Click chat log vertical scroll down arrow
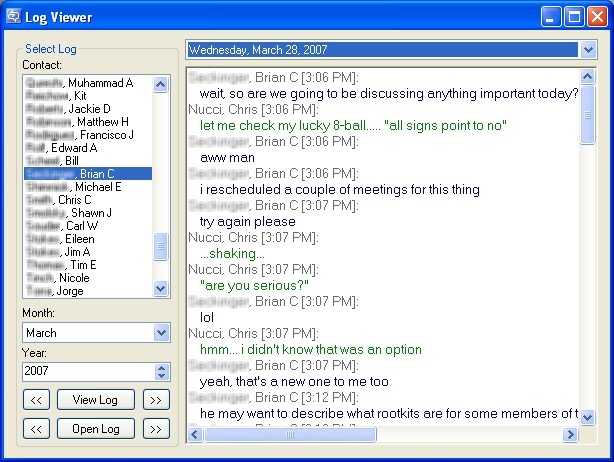The width and height of the screenshot is (614, 462). click(x=587, y=417)
